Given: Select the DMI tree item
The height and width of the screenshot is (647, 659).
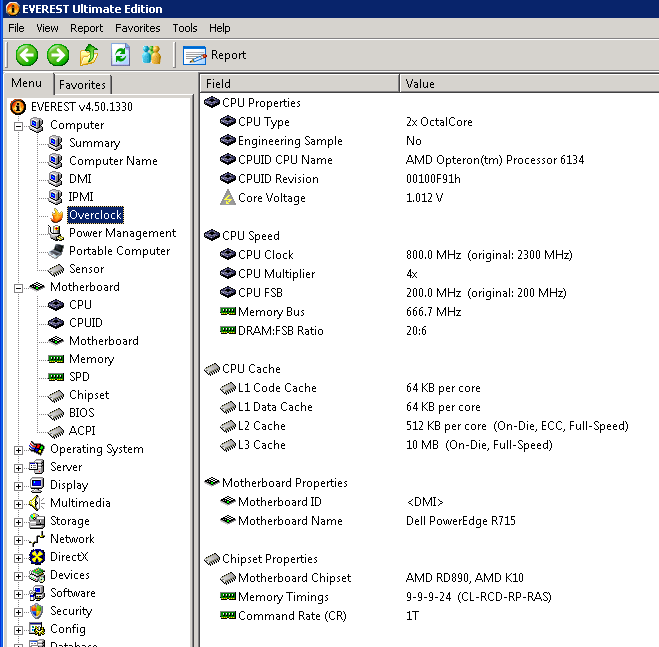Looking at the screenshot, I should tap(80, 179).
